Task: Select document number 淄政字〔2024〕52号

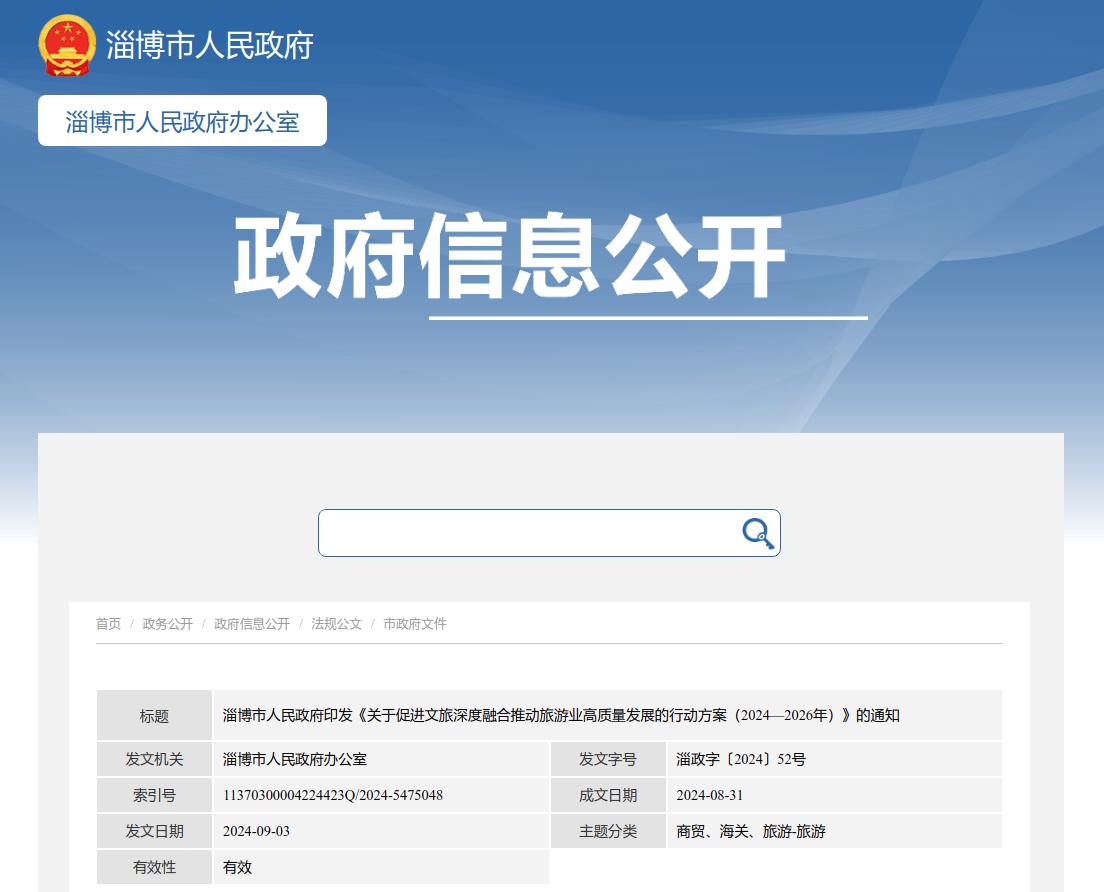Action: coord(741,759)
